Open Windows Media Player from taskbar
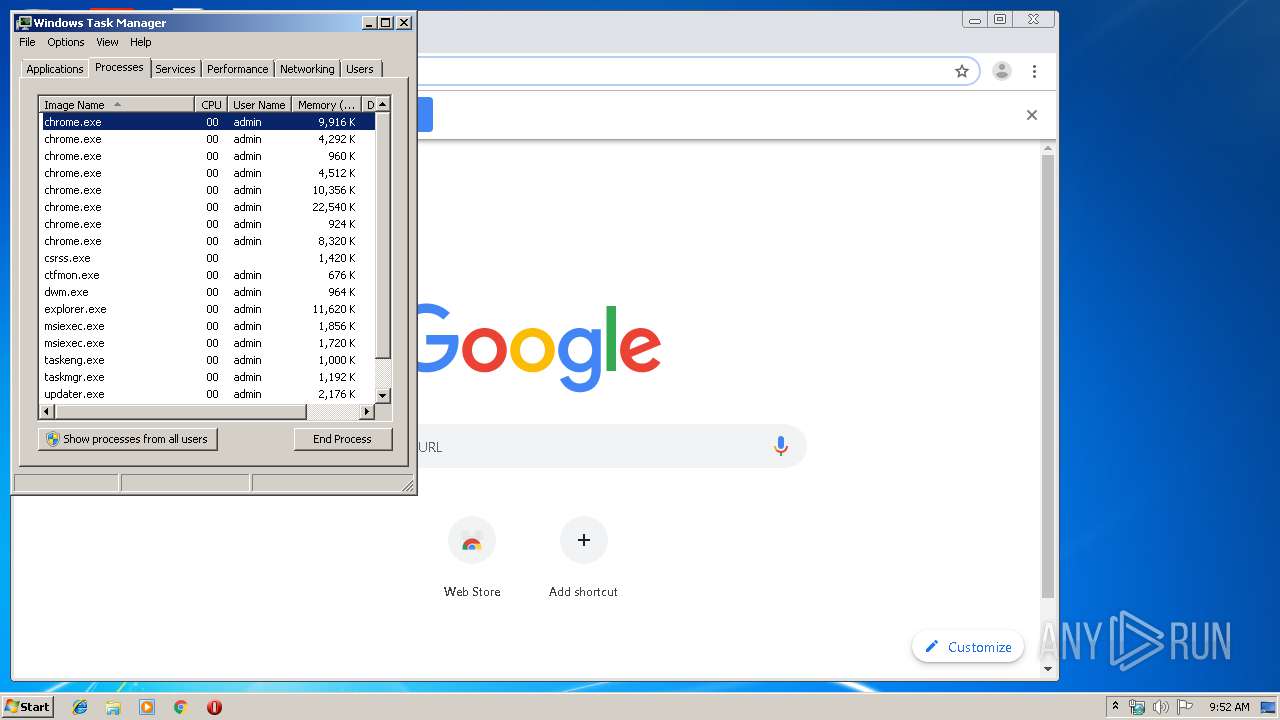The height and width of the screenshot is (720, 1280). coord(147,707)
